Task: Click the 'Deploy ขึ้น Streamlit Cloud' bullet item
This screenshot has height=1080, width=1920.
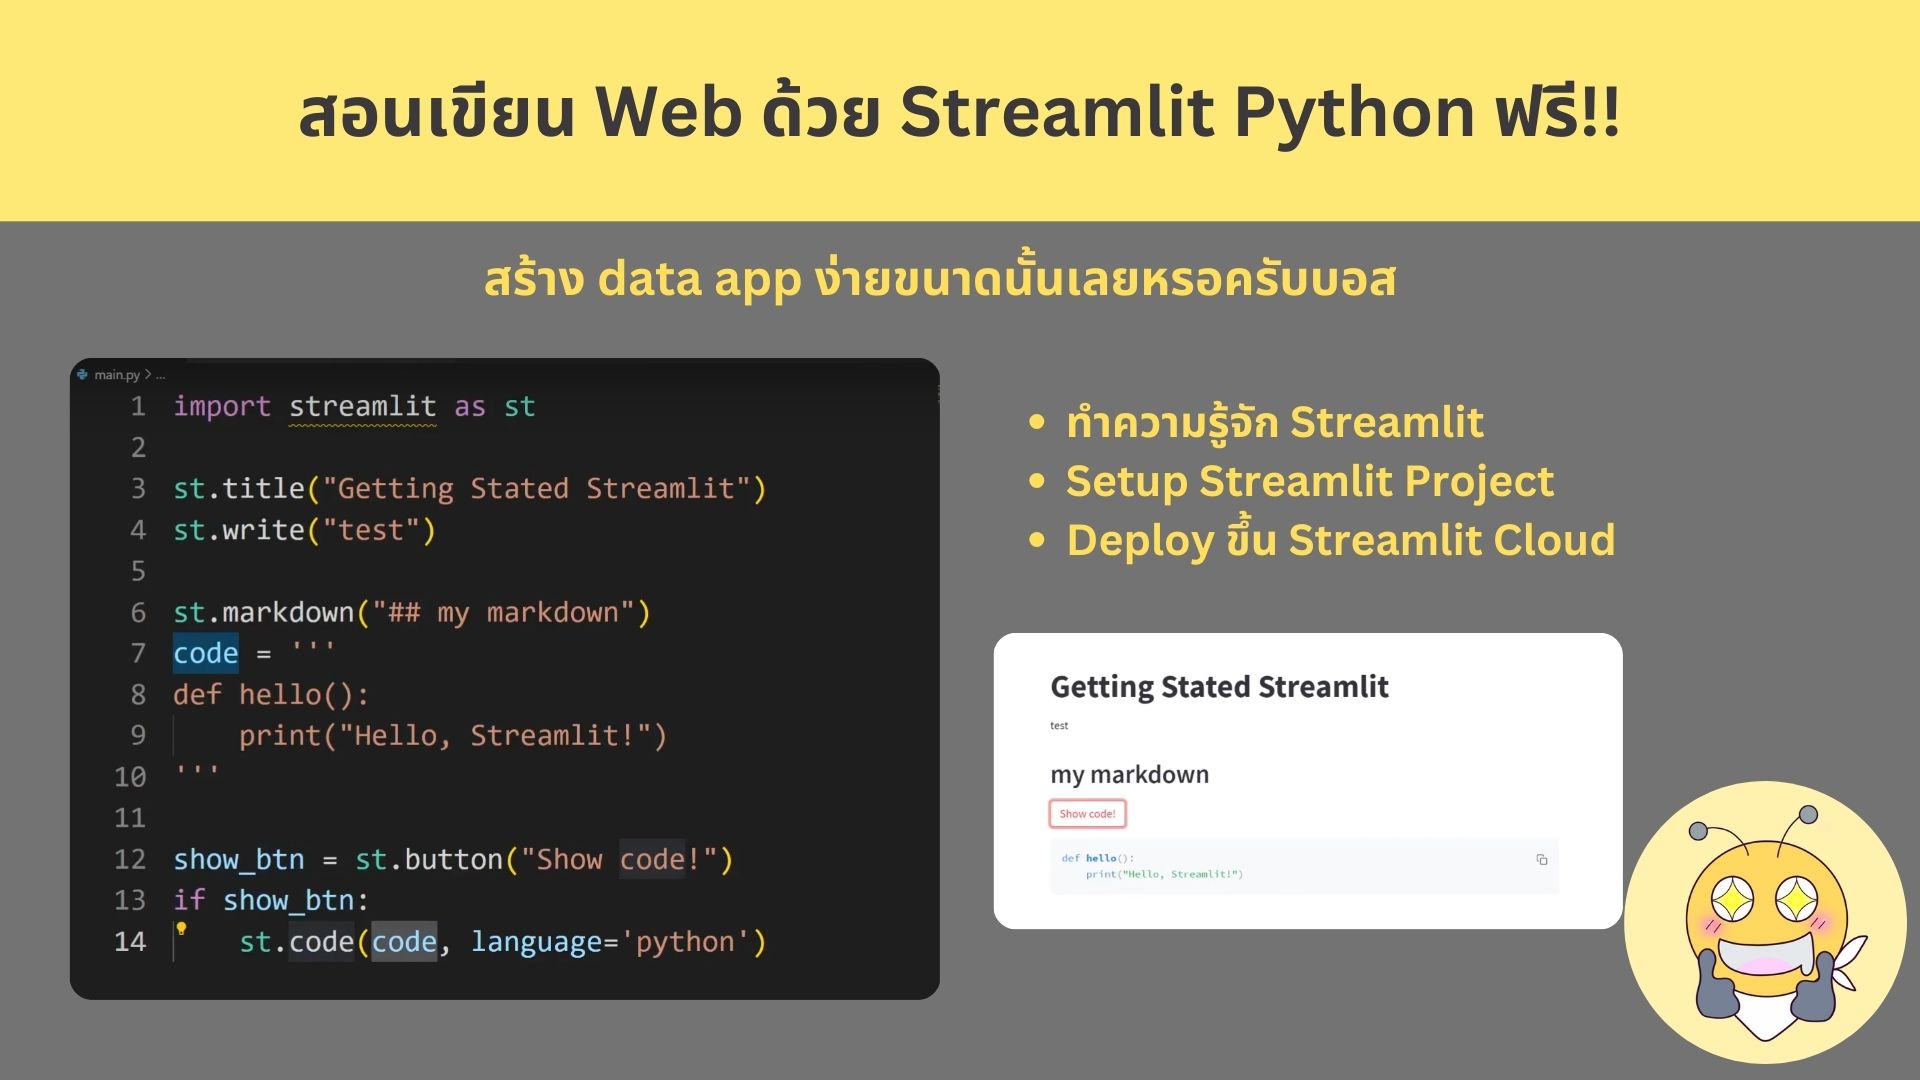Action: 1340,539
